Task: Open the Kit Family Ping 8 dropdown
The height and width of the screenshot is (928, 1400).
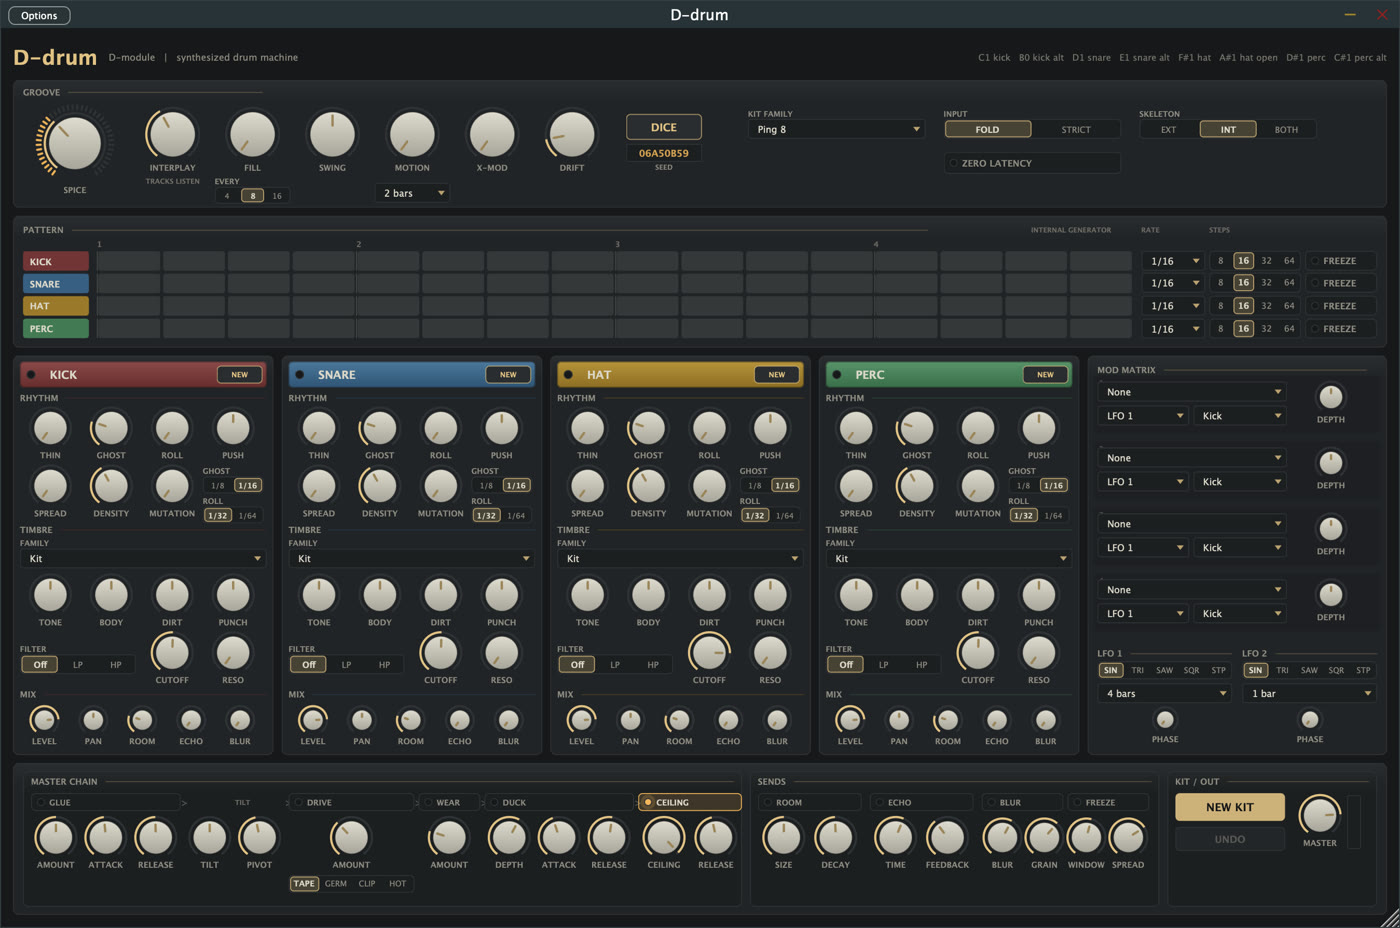Action: (x=836, y=129)
